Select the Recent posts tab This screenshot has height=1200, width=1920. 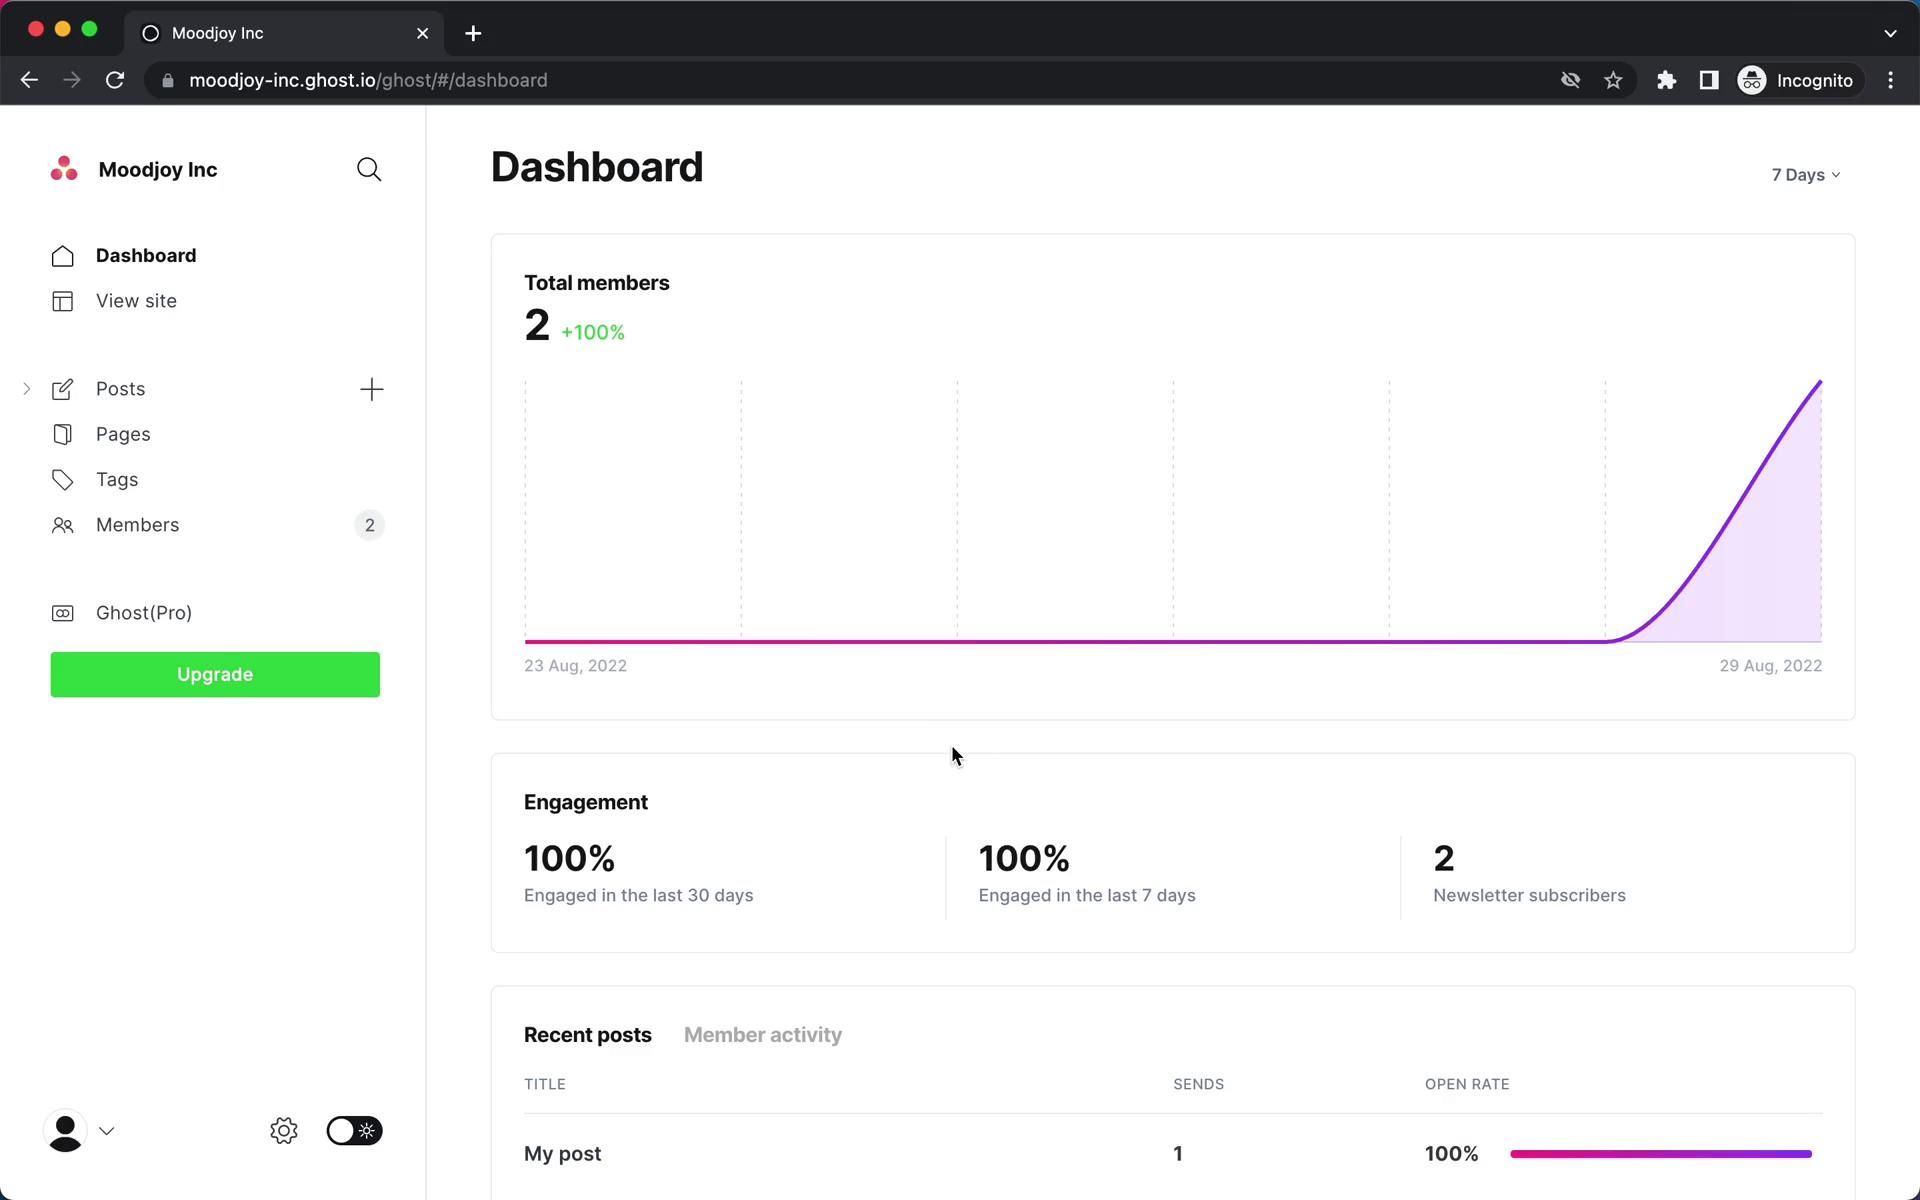click(x=587, y=1035)
